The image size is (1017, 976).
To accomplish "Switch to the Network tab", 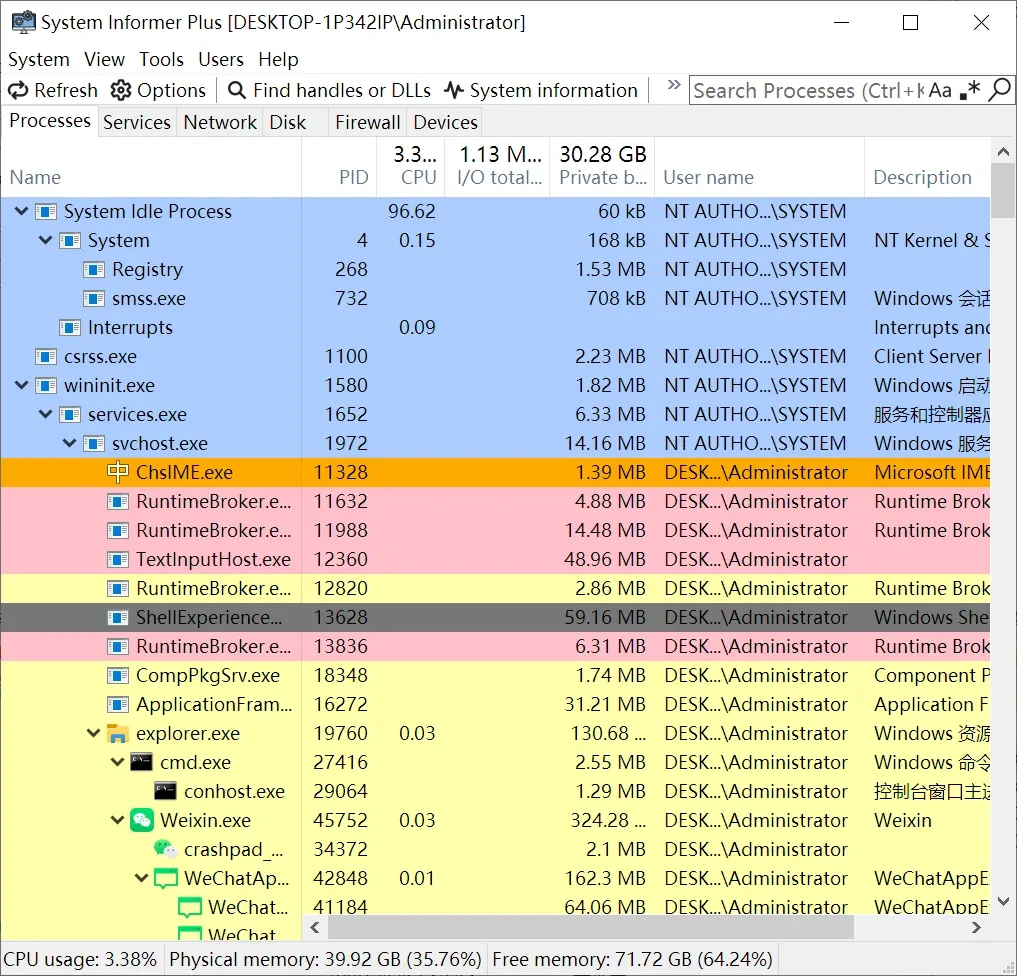I will [220, 122].
